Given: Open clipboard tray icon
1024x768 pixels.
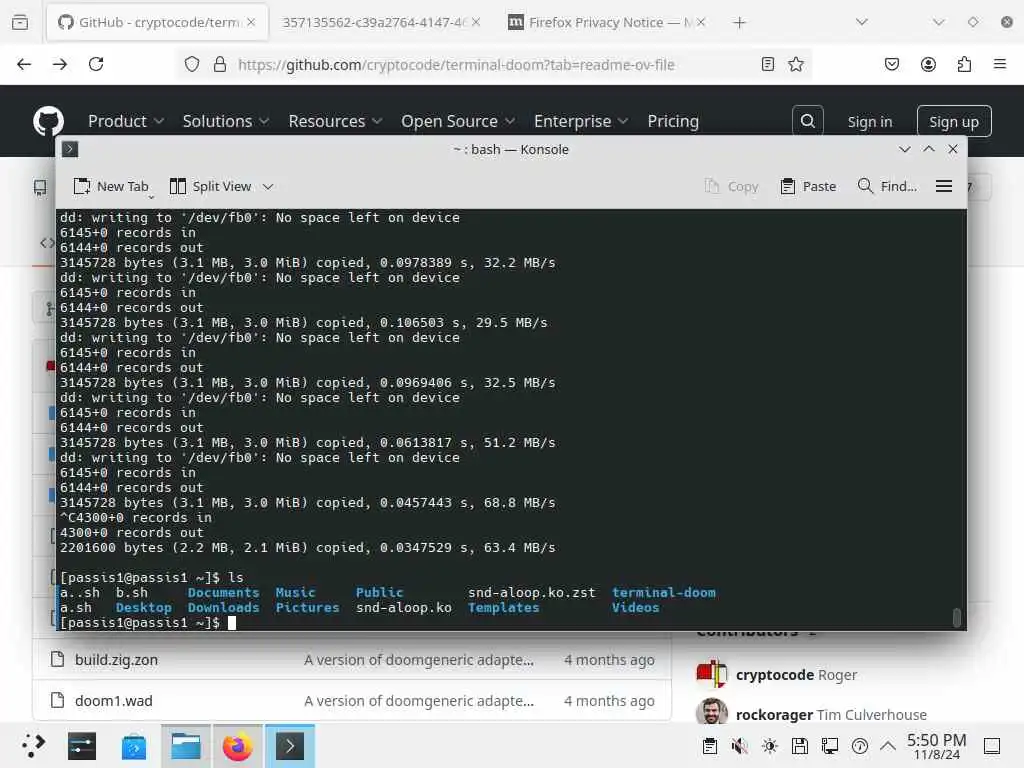Looking at the screenshot, I should (x=710, y=746).
